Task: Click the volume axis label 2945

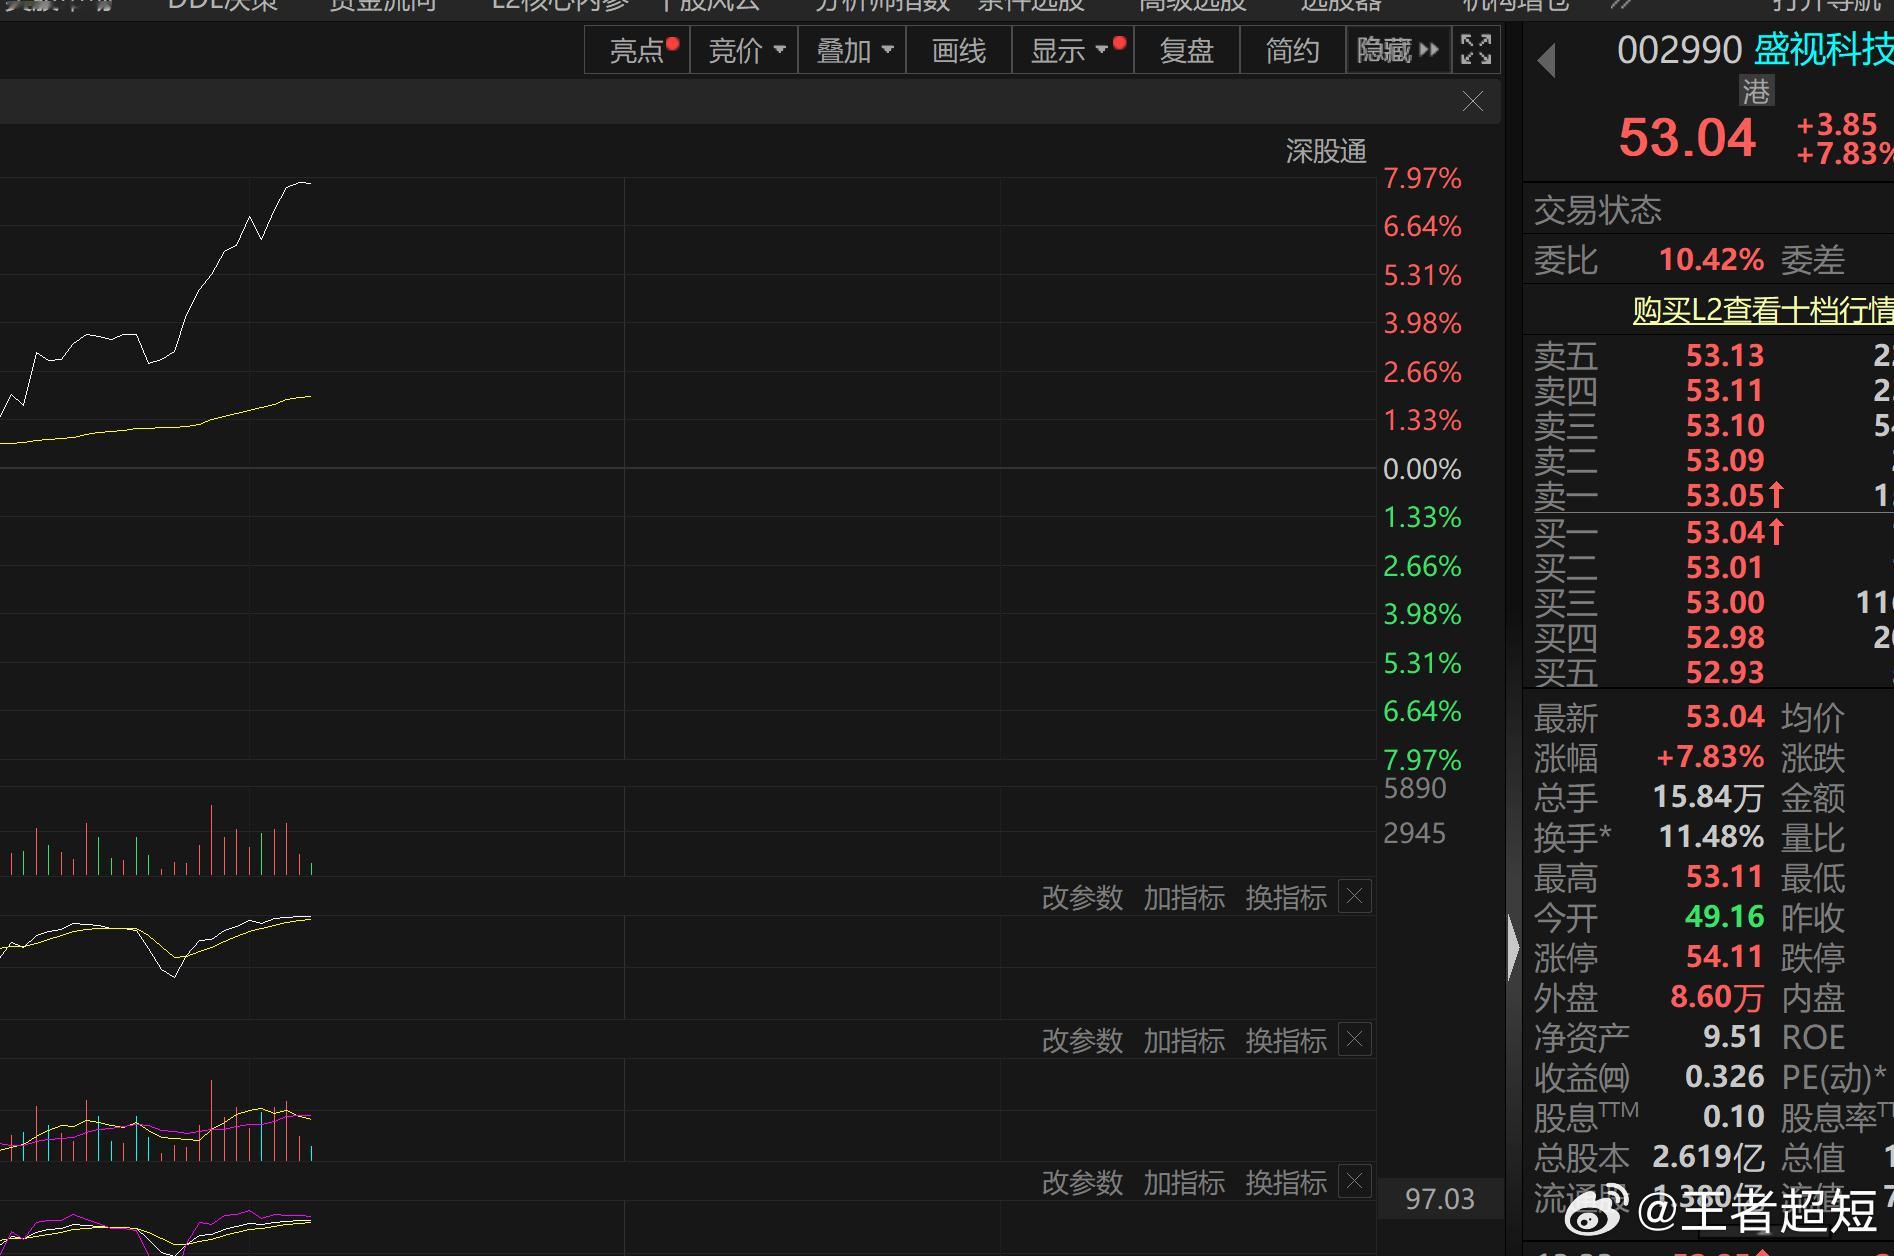Action: [1415, 833]
